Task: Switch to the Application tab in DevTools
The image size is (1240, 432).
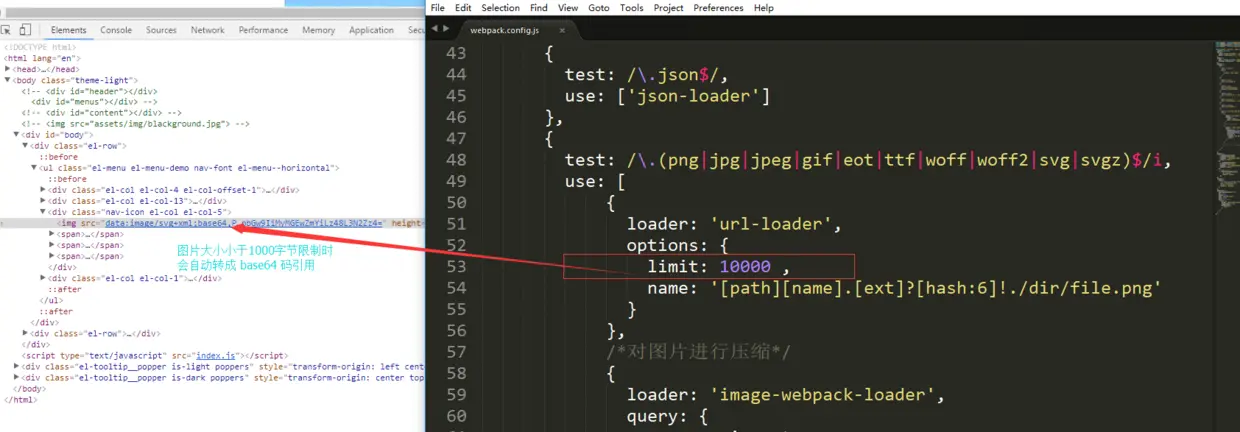Action: pos(372,30)
